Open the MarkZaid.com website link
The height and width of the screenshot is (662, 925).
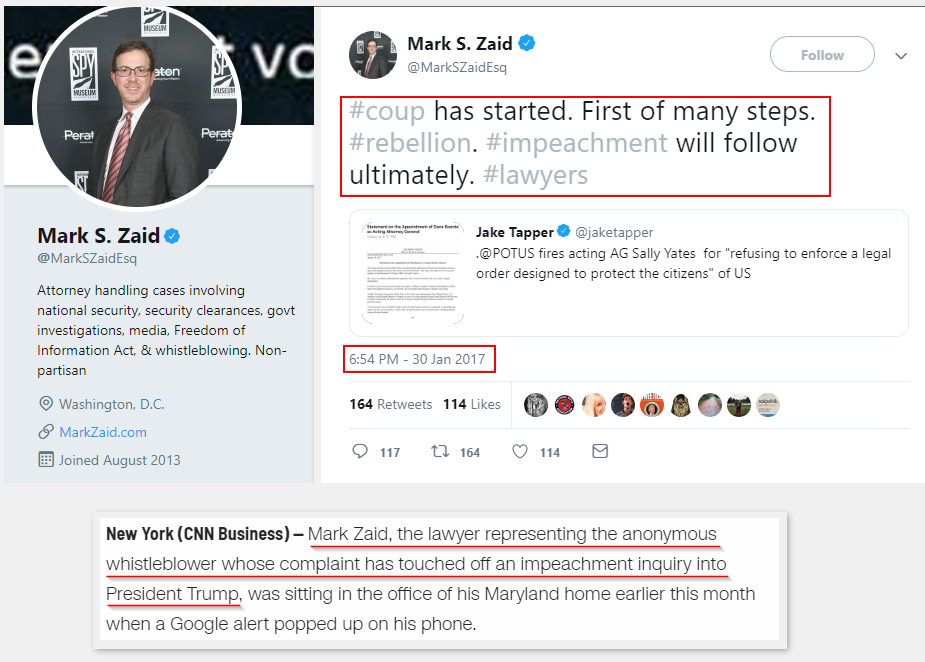tap(103, 432)
